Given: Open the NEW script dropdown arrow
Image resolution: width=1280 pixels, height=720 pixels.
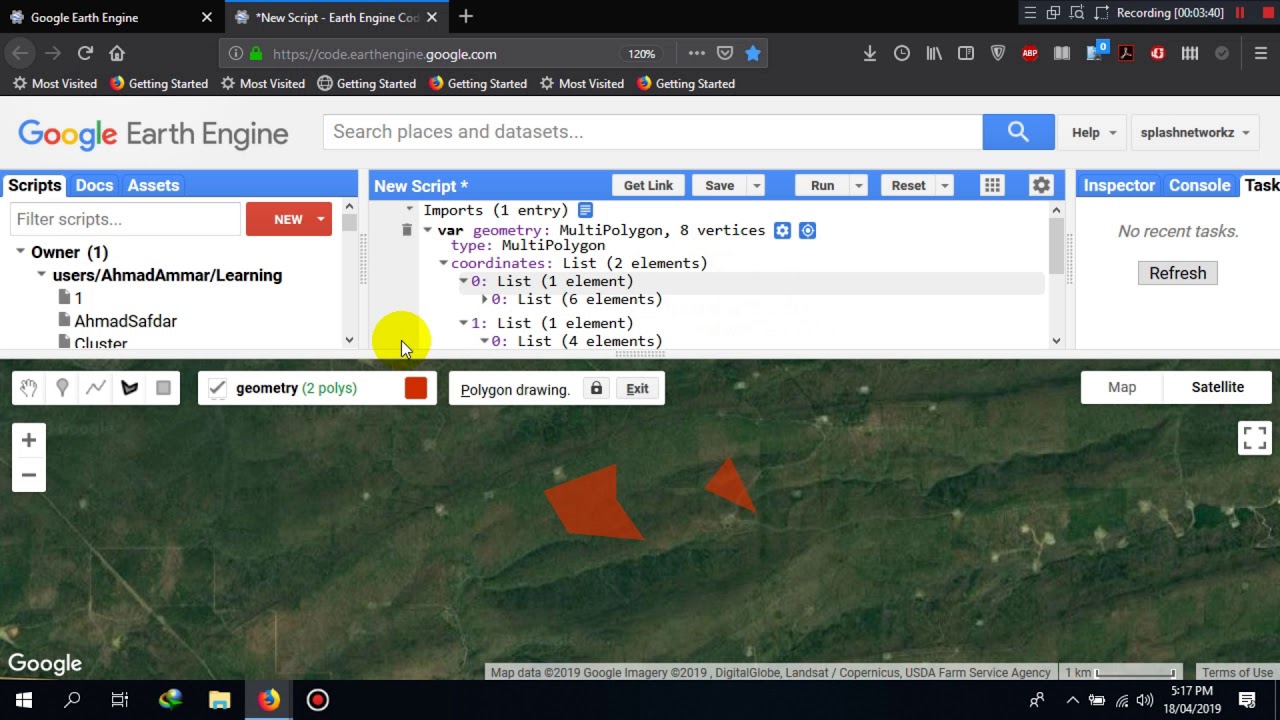Looking at the screenshot, I should [x=321, y=219].
